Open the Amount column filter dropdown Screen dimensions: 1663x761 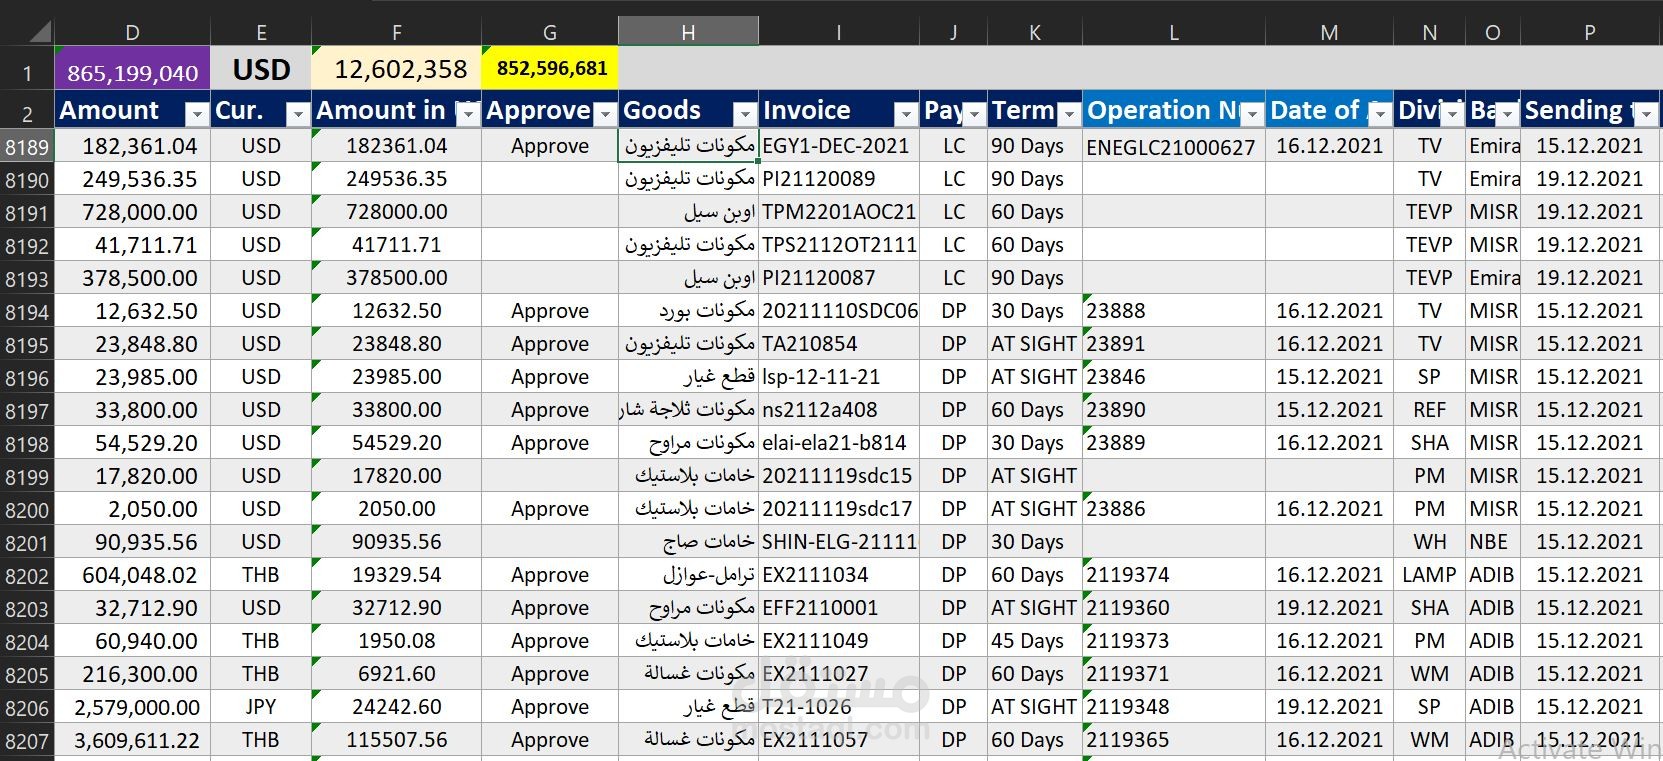point(197,113)
